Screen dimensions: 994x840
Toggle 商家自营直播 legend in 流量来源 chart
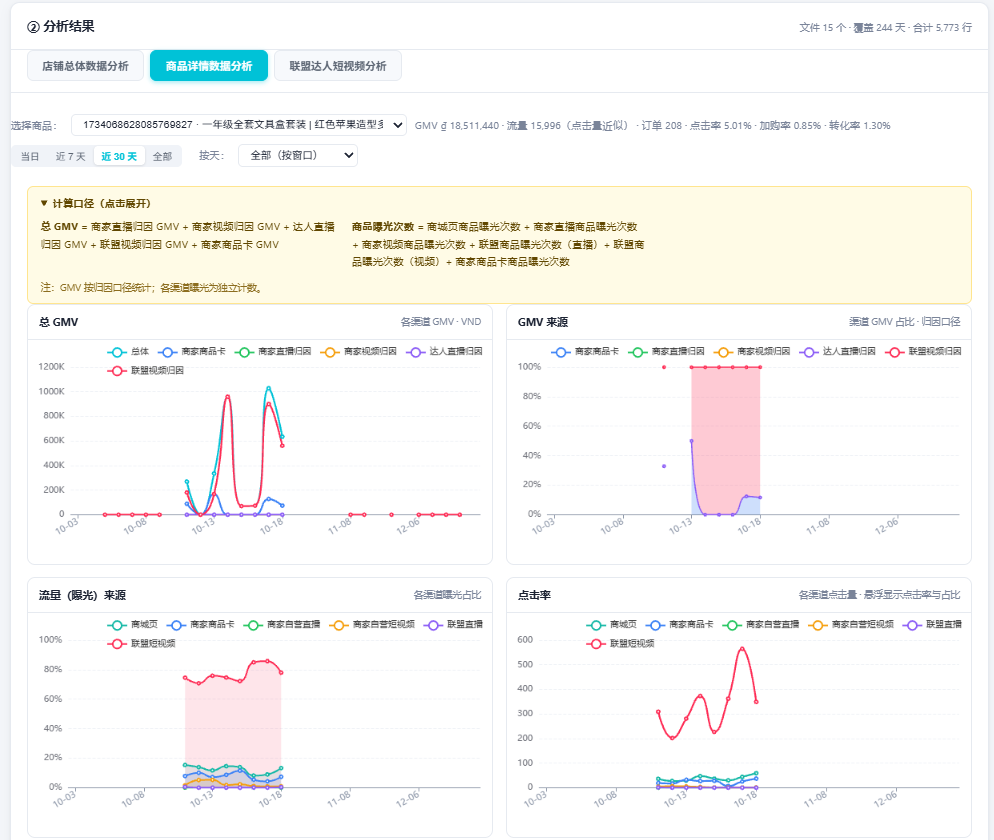tap(281, 625)
